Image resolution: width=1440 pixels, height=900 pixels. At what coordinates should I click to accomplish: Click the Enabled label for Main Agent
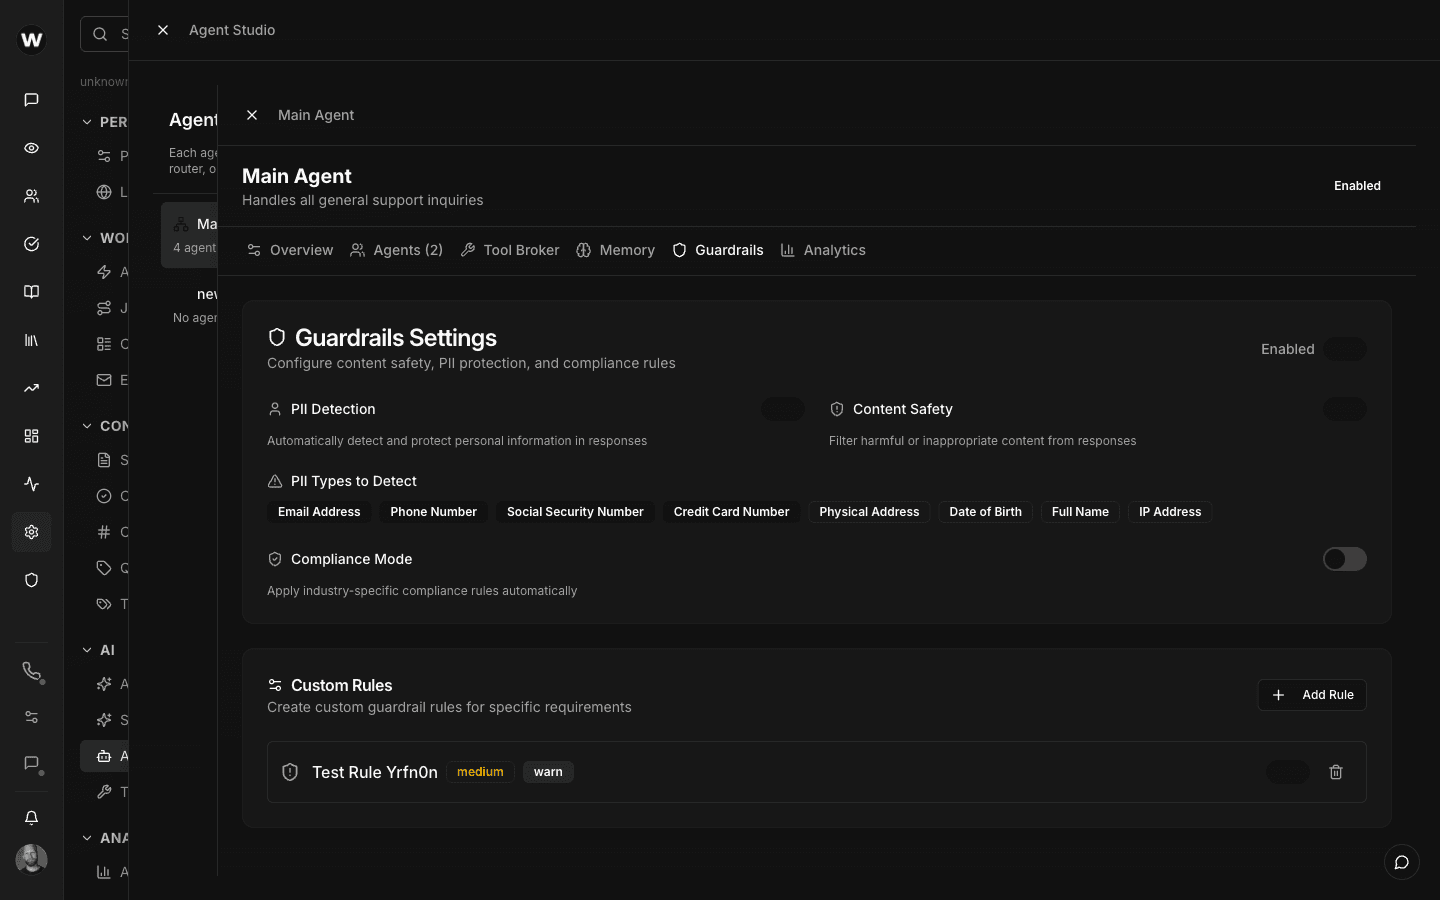click(x=1357, y=185)
